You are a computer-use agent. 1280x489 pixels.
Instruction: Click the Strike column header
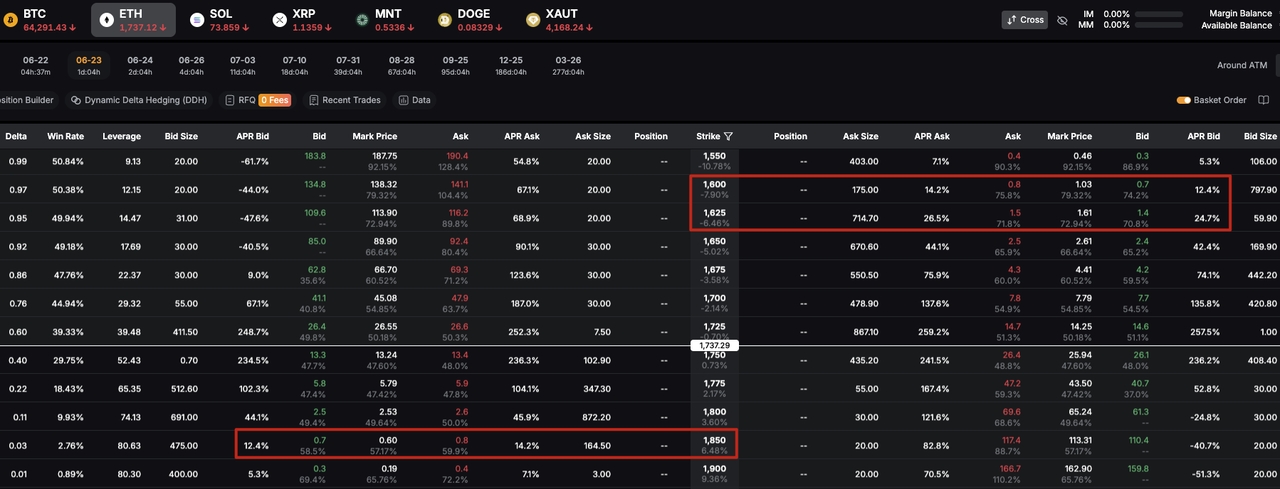[x=708, y=136]
